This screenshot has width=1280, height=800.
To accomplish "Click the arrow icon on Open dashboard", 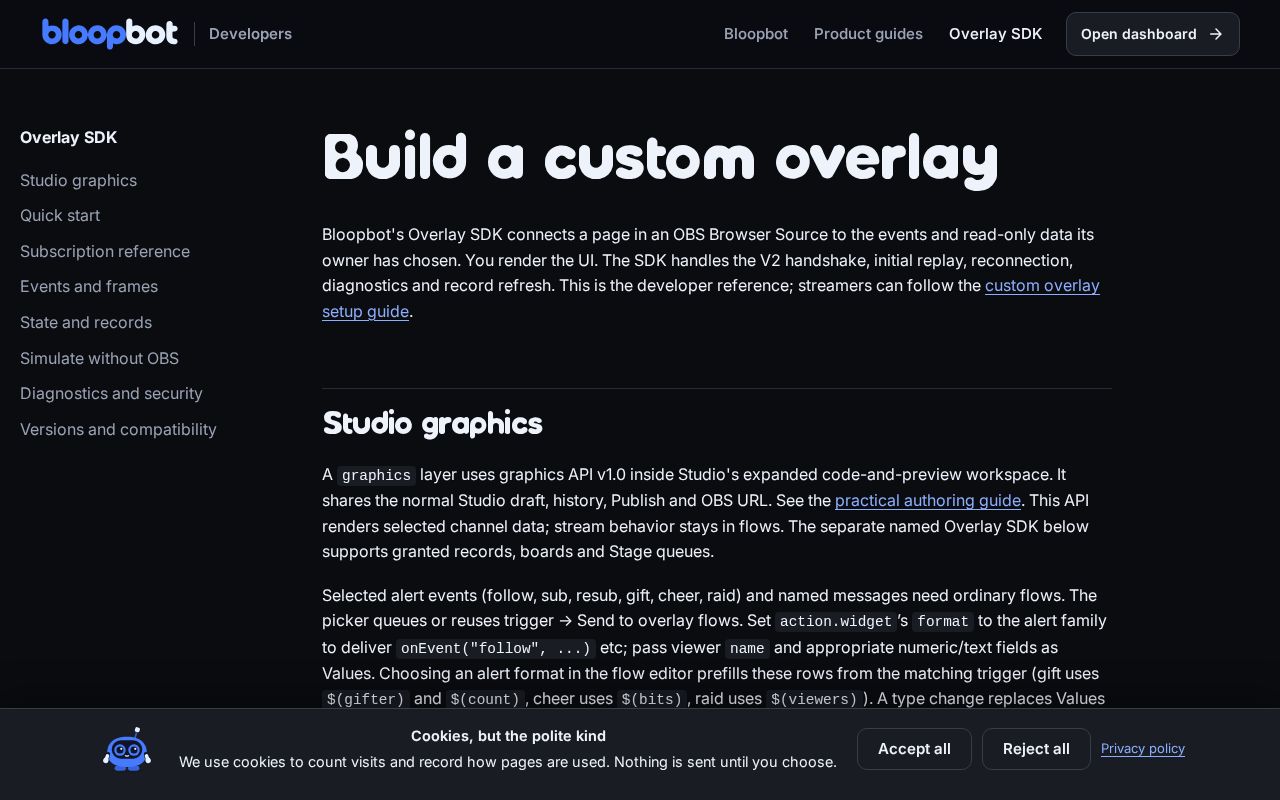I will [x=1216, y=34].
